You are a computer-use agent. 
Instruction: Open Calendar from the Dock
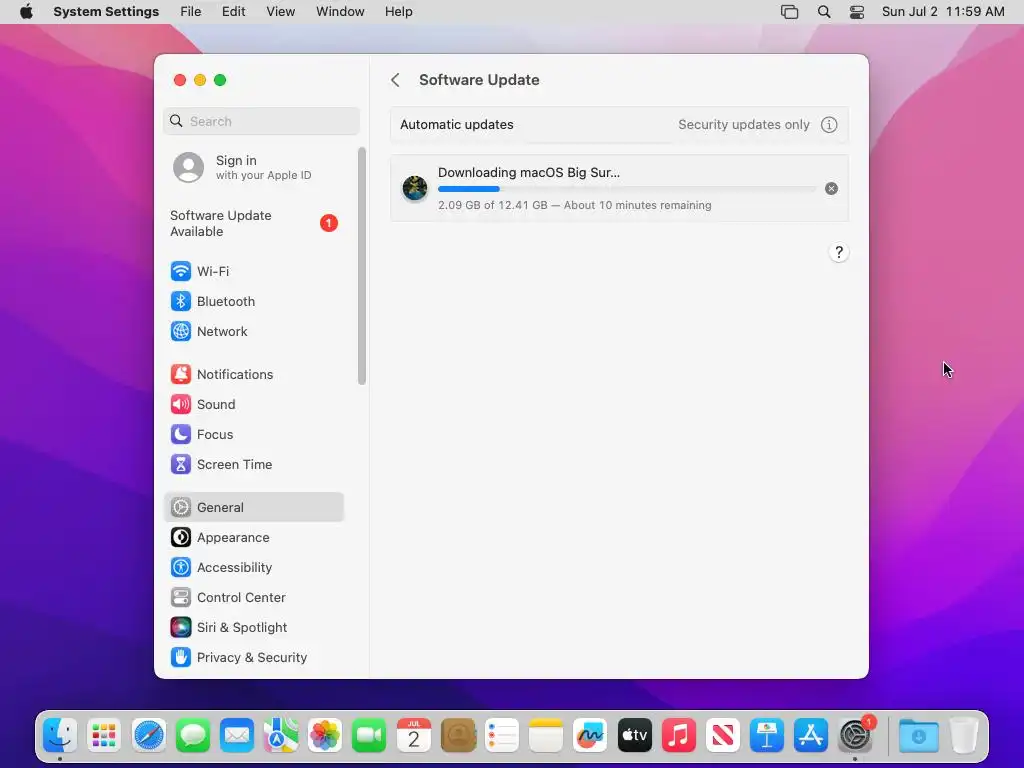point(414,735)
